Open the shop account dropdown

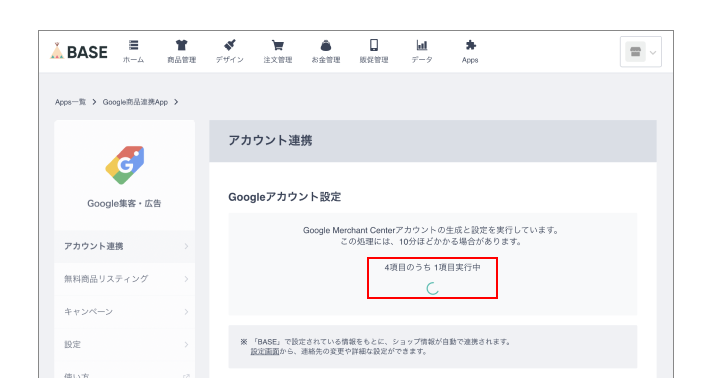(x=641, y=52)
